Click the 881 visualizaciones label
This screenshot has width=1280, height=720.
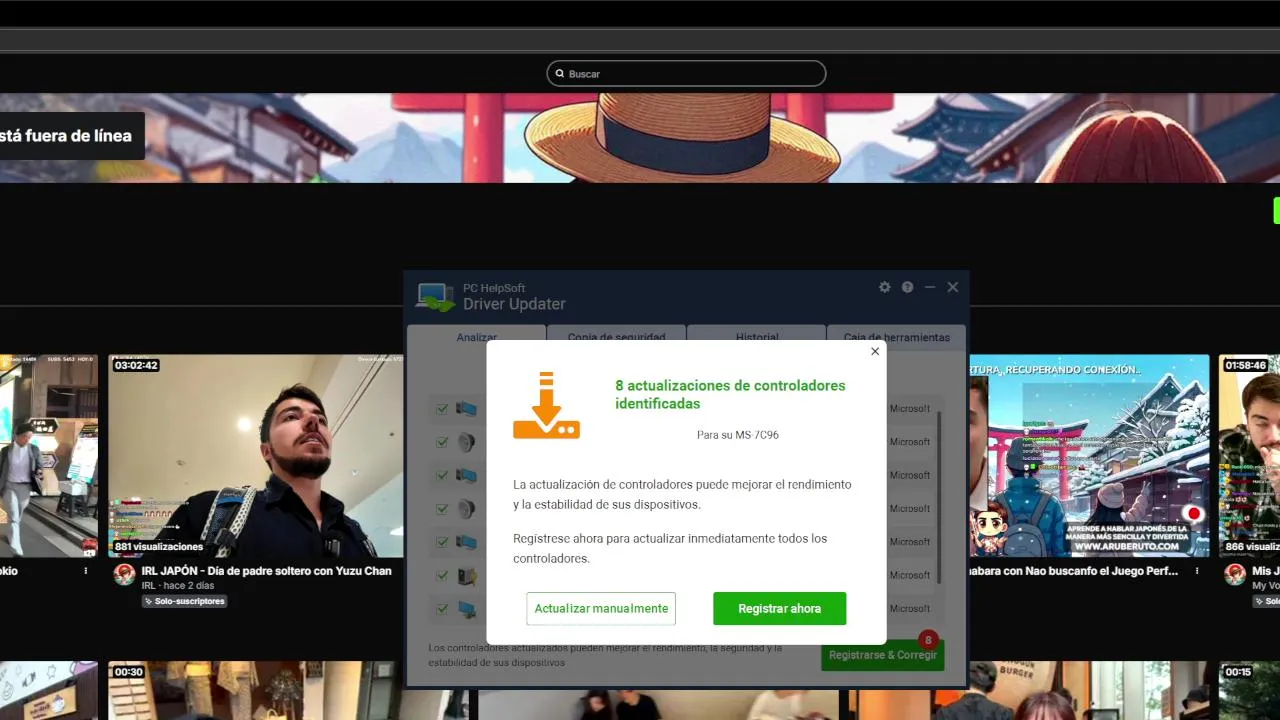pyautogui.click(x=158, y=547)
